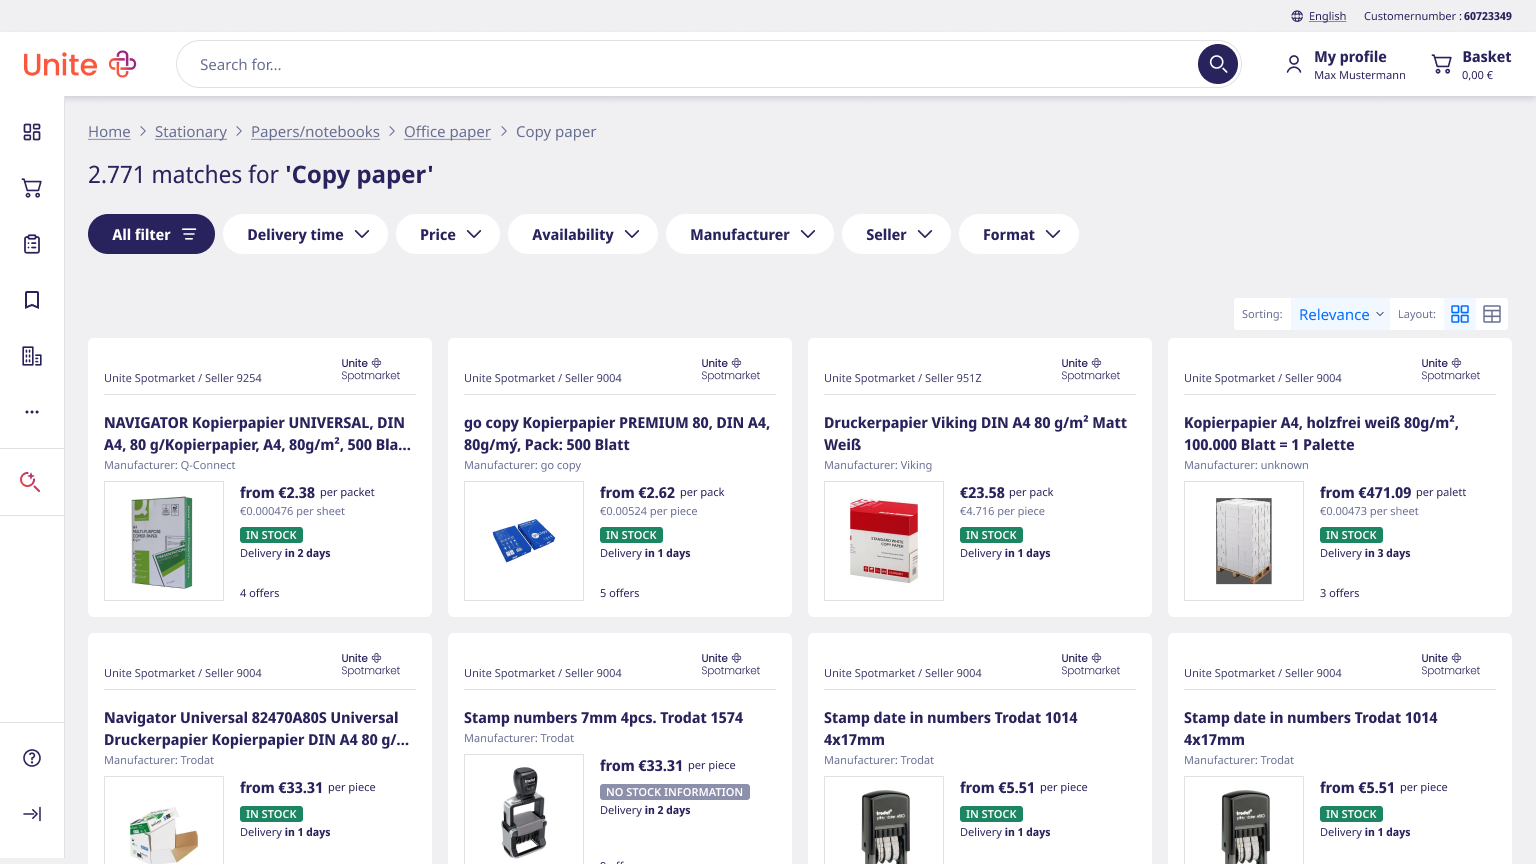
Task: Click '3 offers' on Palette card
Action: pos(1340,593)
